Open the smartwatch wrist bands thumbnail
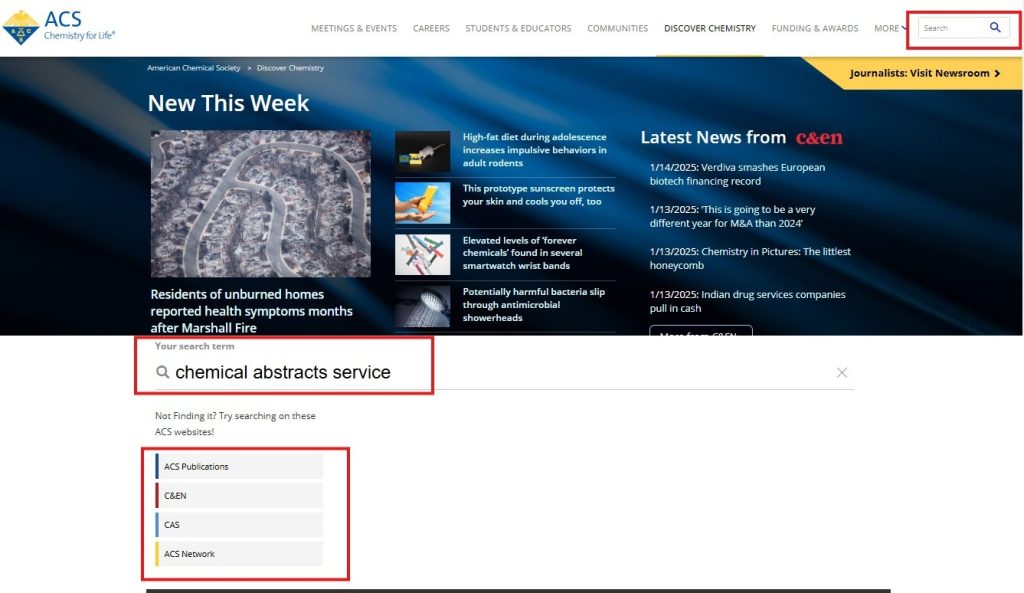The height and width of the screenshot is (593, 1024). [x=423, y=254]
